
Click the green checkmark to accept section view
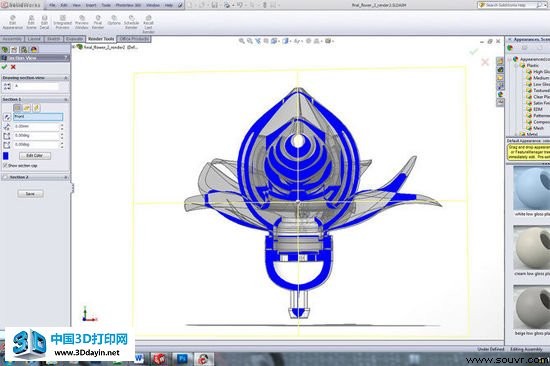click(x=5, y=67)
